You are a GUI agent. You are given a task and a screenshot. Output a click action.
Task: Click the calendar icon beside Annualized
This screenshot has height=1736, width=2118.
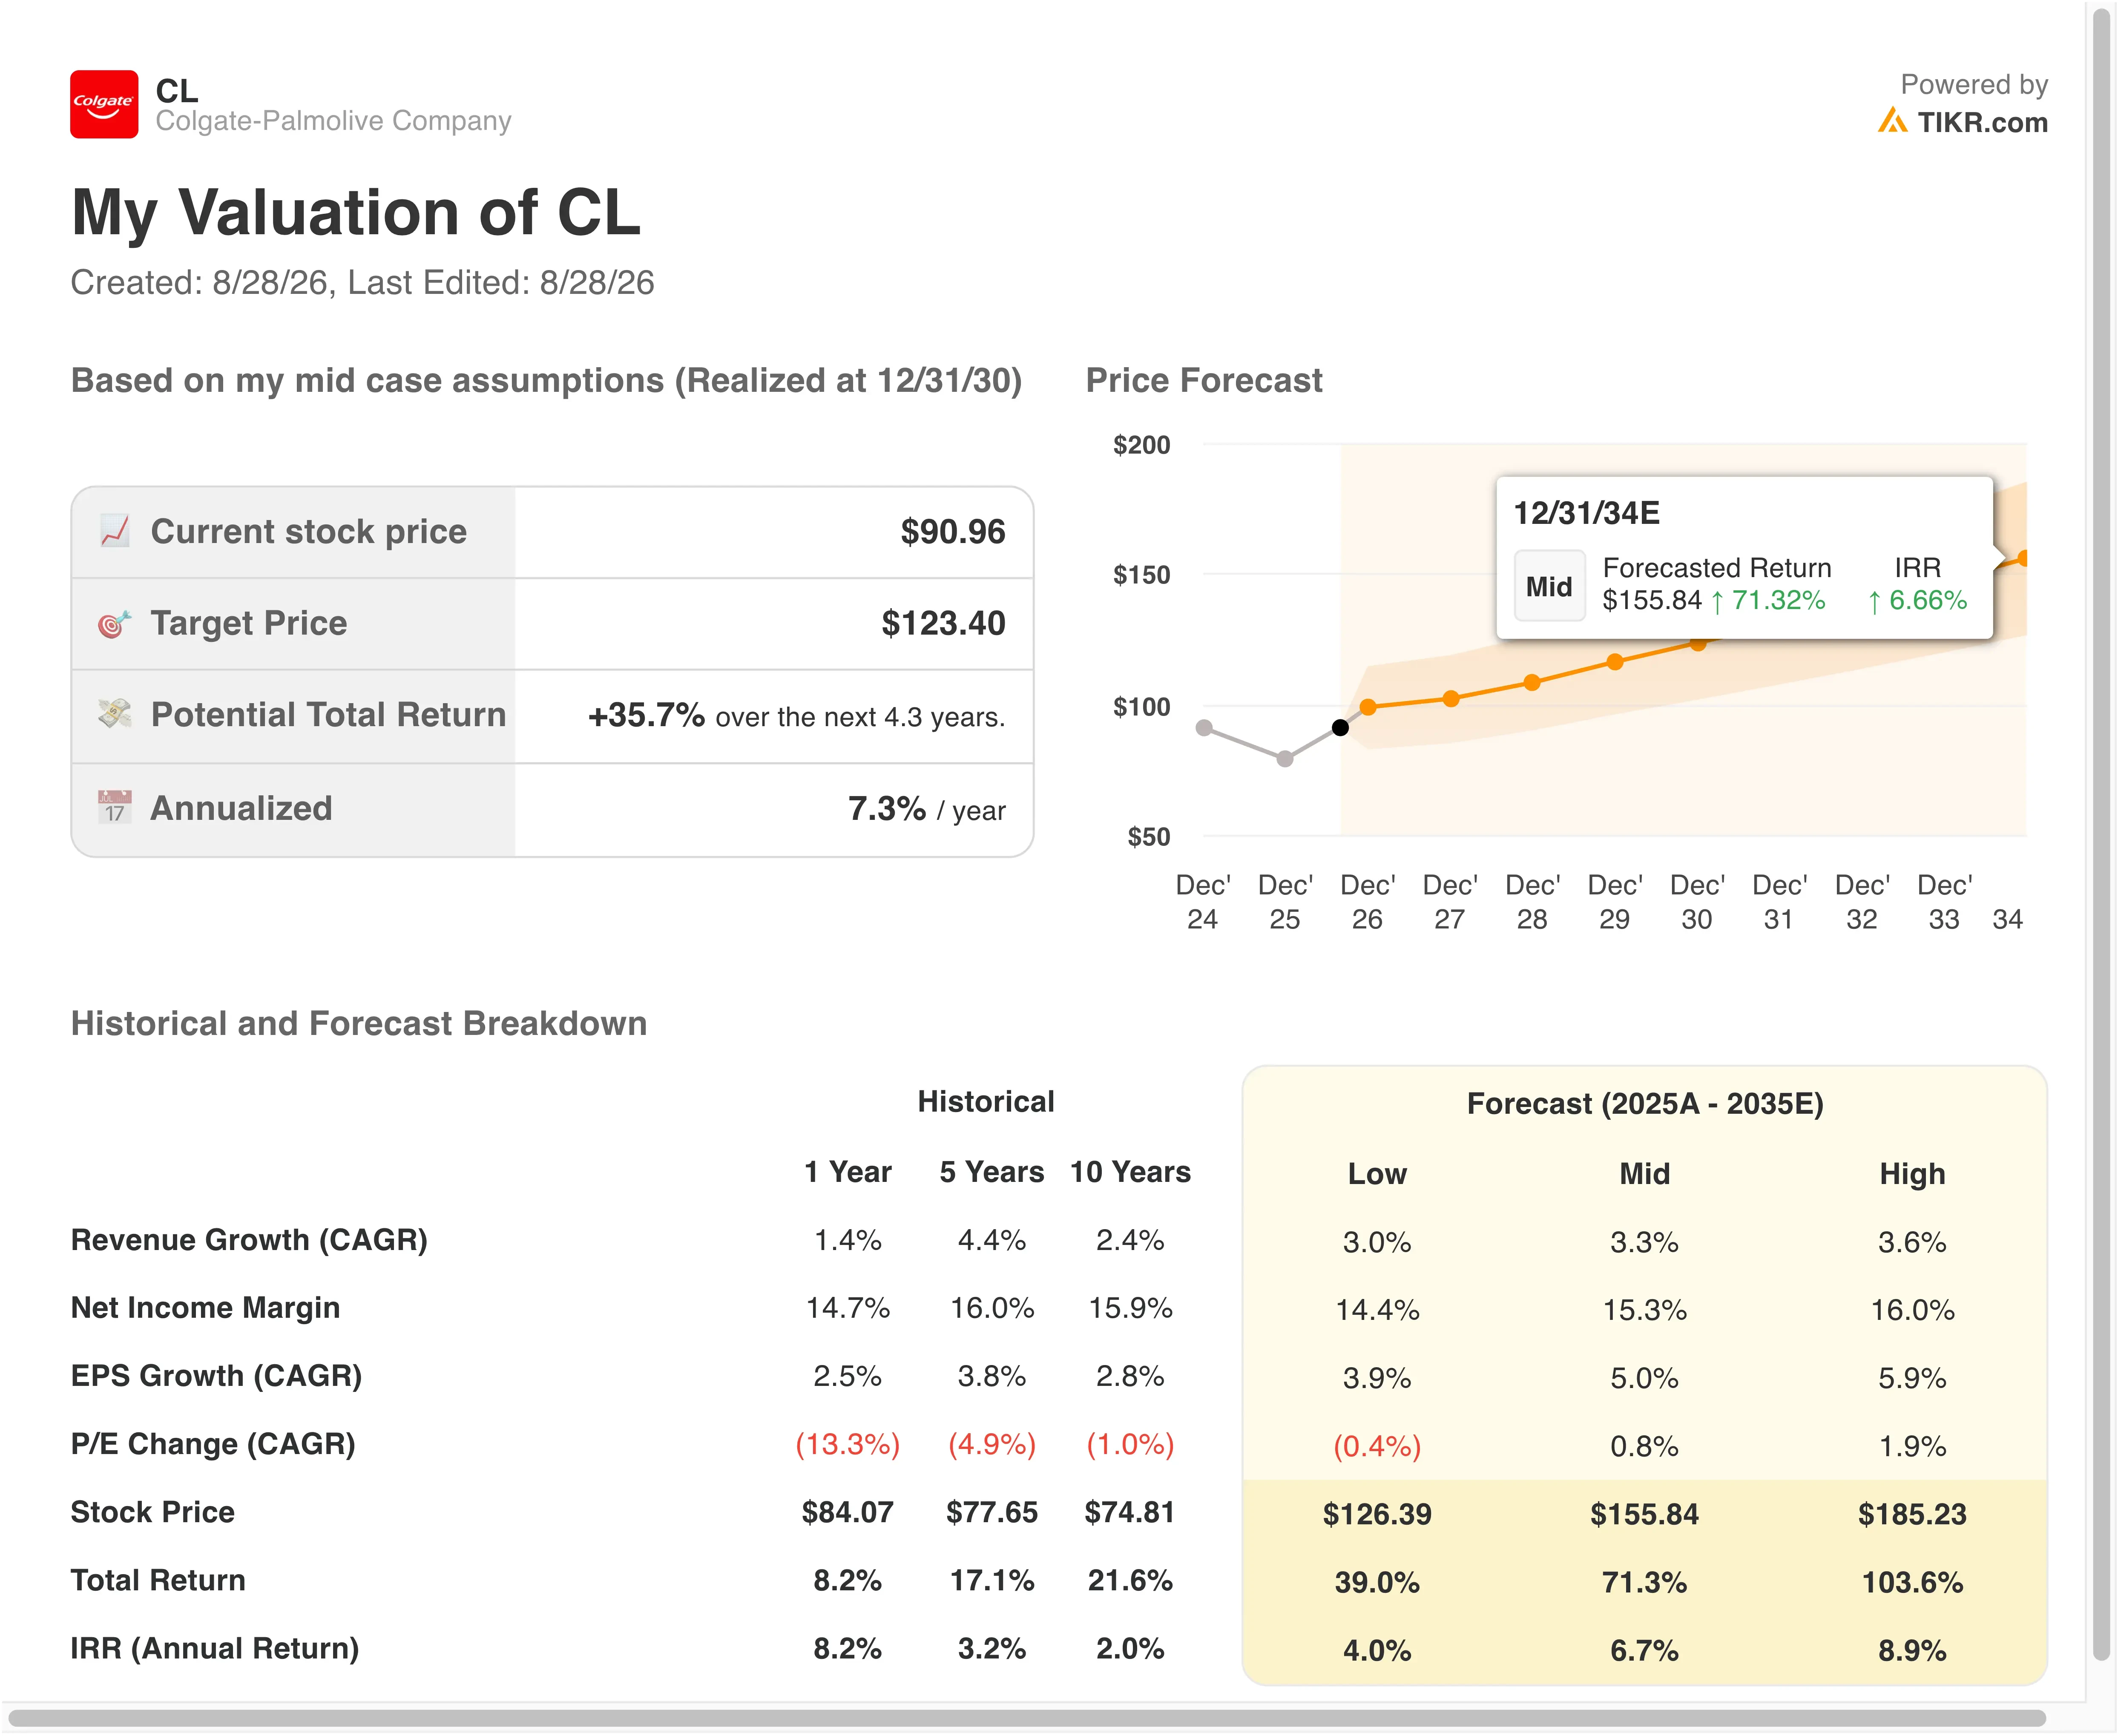pyautogui.click(x=115, y=807)
